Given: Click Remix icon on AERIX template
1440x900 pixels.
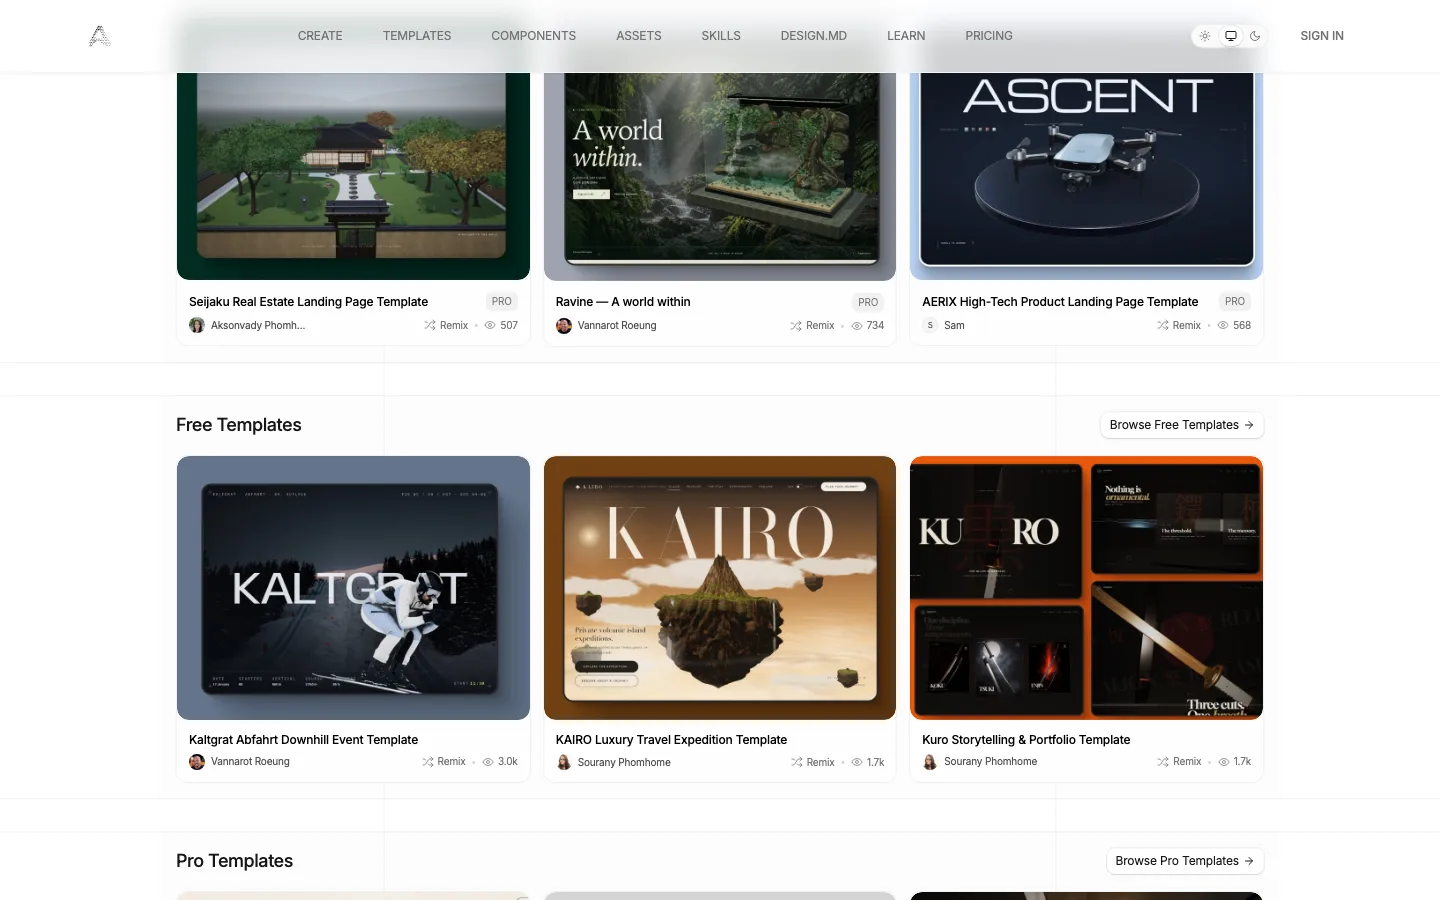Looking at the screenshot, I should [x=1163, y=326].
